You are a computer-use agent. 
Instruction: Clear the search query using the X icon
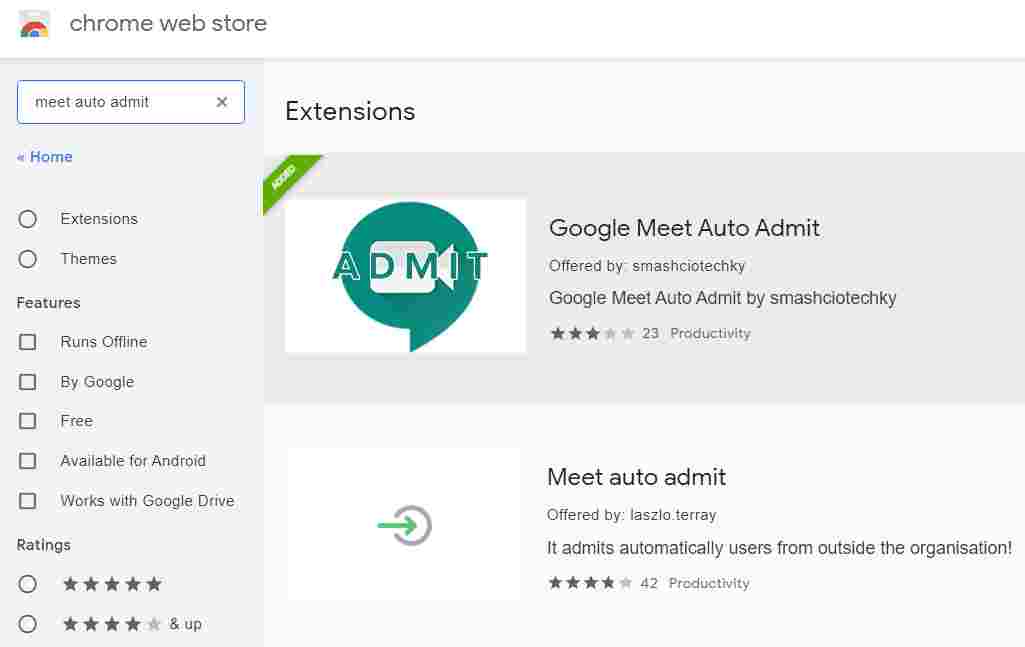tap(222, 101)
